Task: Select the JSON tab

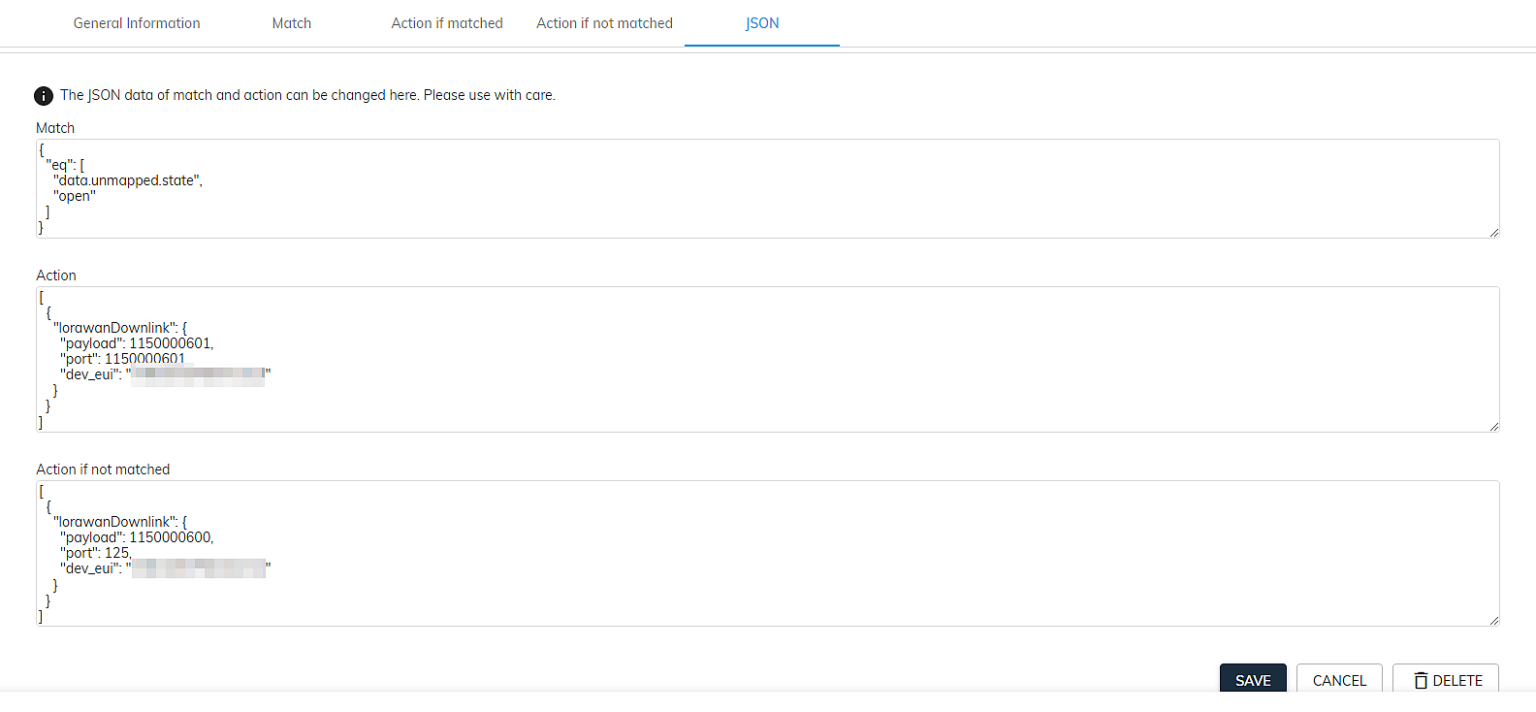Action: (x=762, y=23)
